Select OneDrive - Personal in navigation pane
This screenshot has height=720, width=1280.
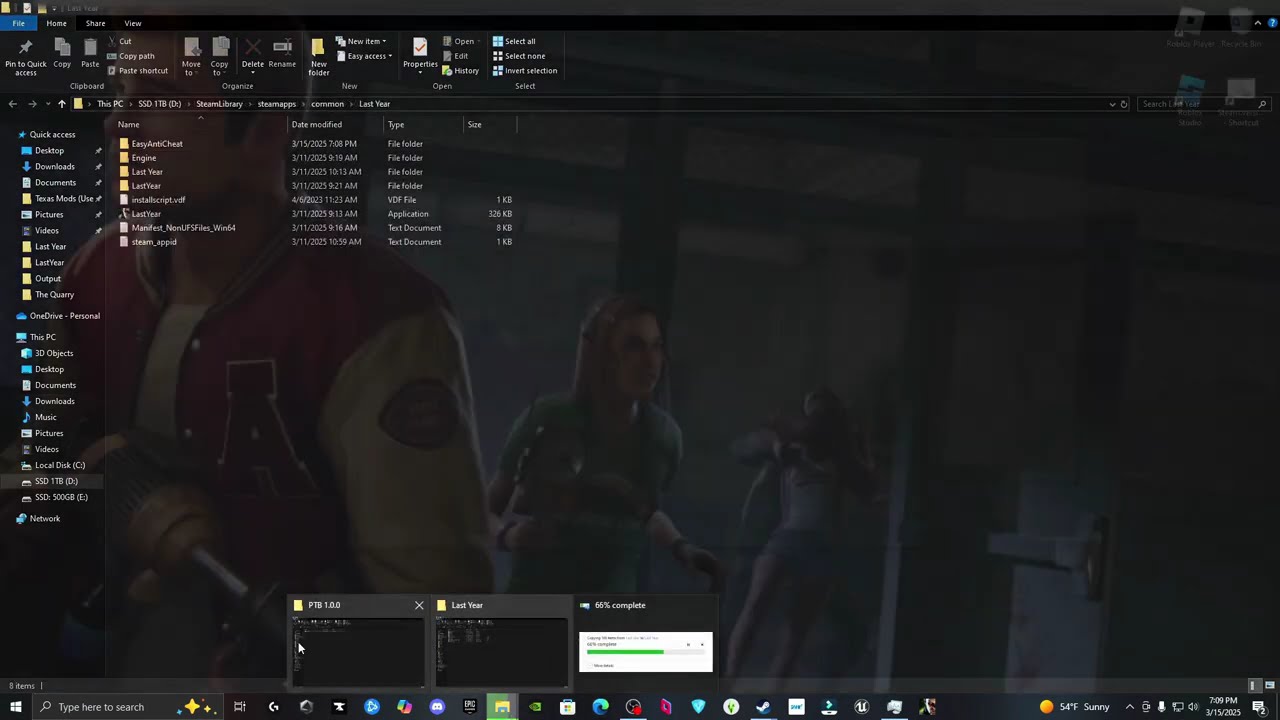(x=64, y=316)
